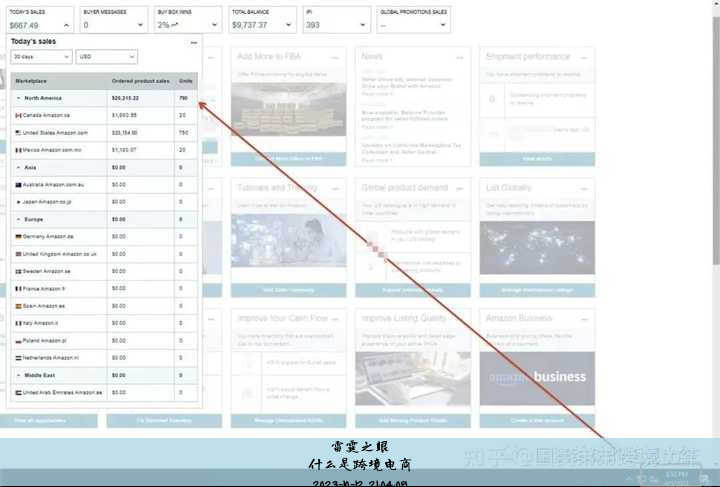
Task: Collapse the North America marketplace group
Action: (19, 98)
